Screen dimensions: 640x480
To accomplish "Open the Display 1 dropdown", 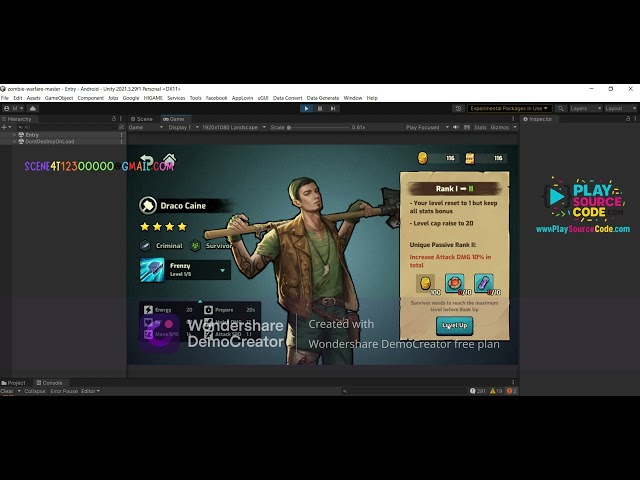I will (184, 127).
